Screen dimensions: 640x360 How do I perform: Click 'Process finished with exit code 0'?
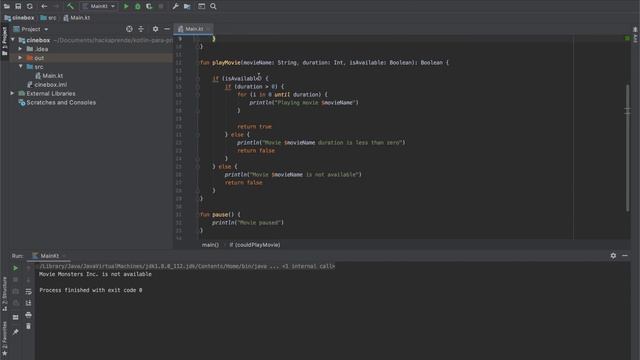coord(91,290)
